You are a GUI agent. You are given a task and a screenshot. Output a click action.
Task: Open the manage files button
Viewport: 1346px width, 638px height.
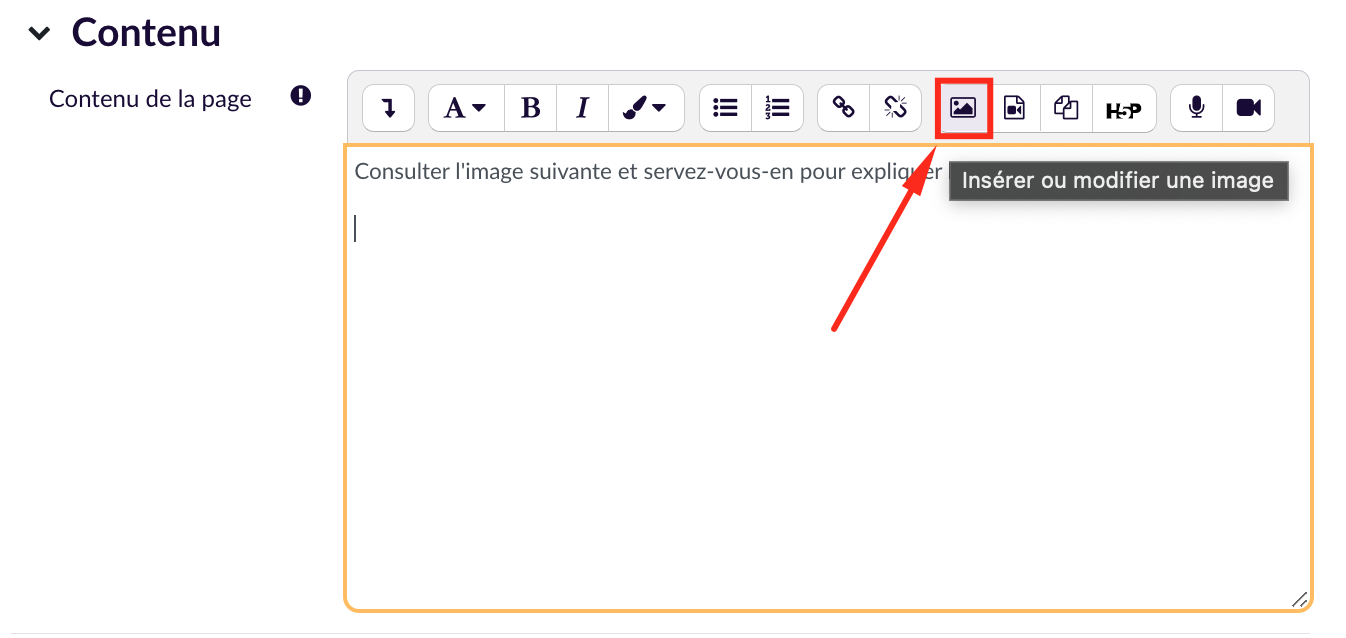[x=1066, y=108]
